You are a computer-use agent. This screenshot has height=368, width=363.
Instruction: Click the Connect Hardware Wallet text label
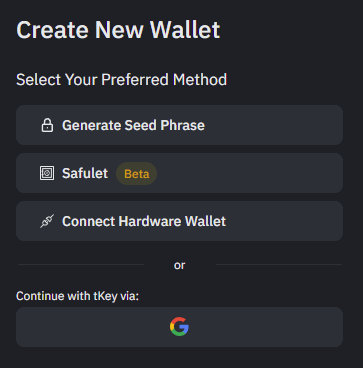tap(144, 221)
